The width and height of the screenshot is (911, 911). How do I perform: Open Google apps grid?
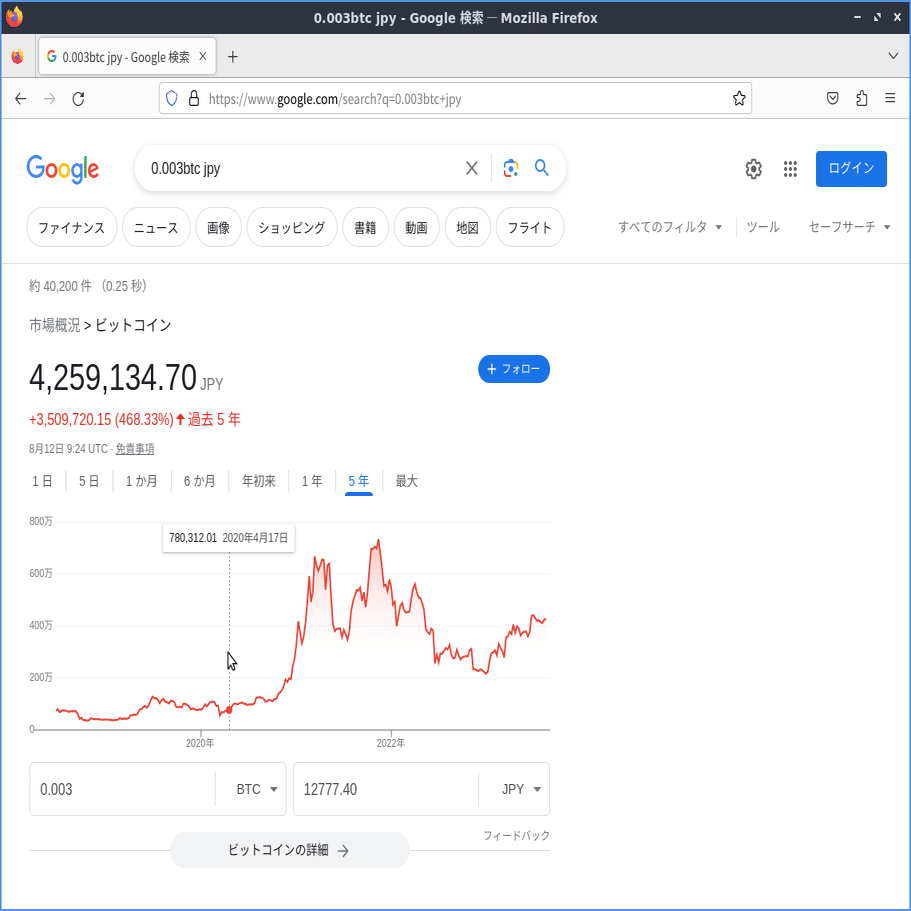790,169
